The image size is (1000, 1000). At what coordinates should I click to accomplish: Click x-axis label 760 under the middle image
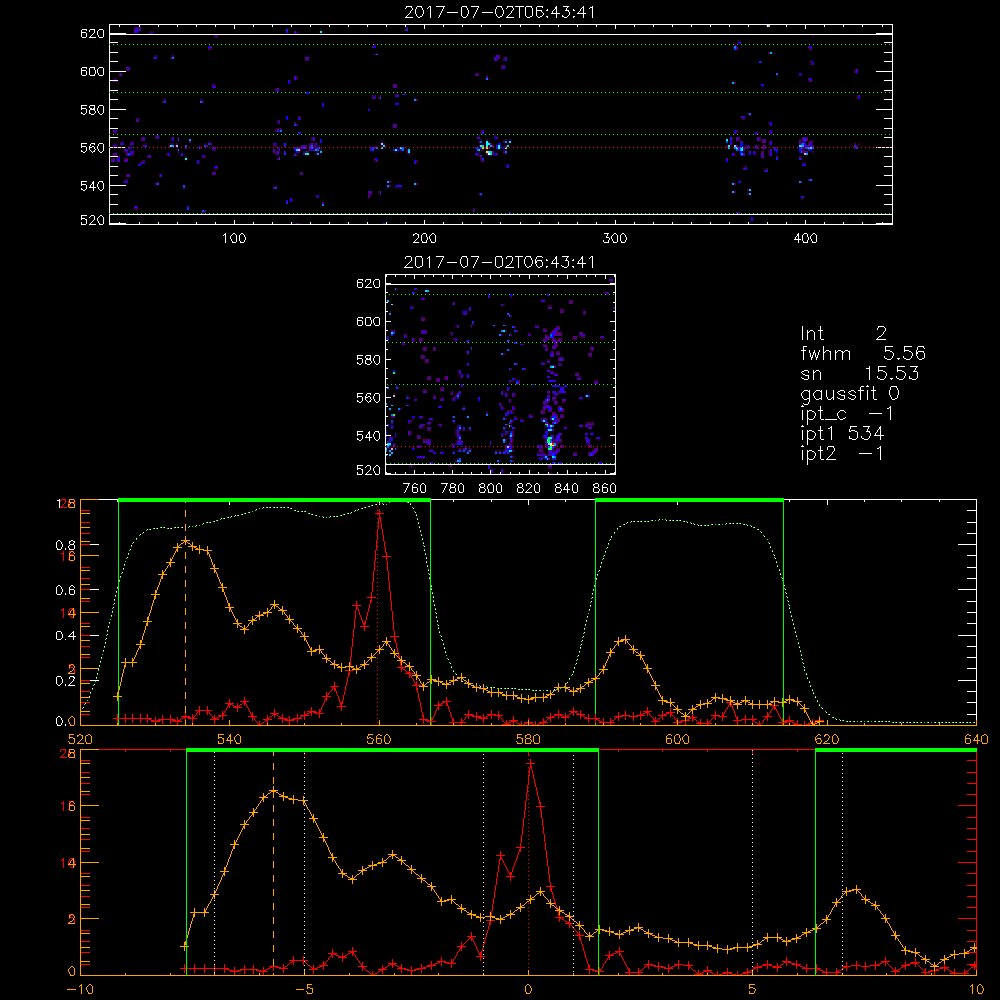click(x=415, y=489)
